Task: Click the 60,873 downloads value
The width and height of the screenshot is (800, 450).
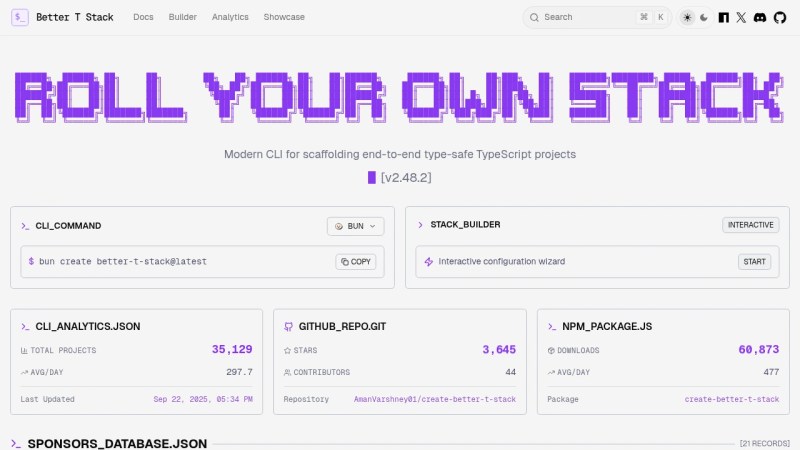Action: point(759,349)
